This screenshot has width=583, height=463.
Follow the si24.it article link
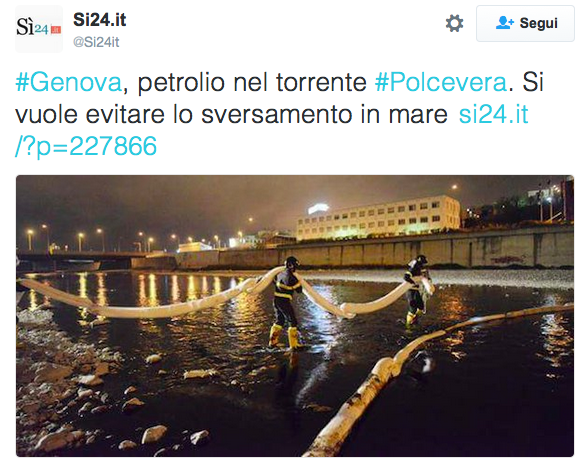pyautogui.click(x=493, y=114)
